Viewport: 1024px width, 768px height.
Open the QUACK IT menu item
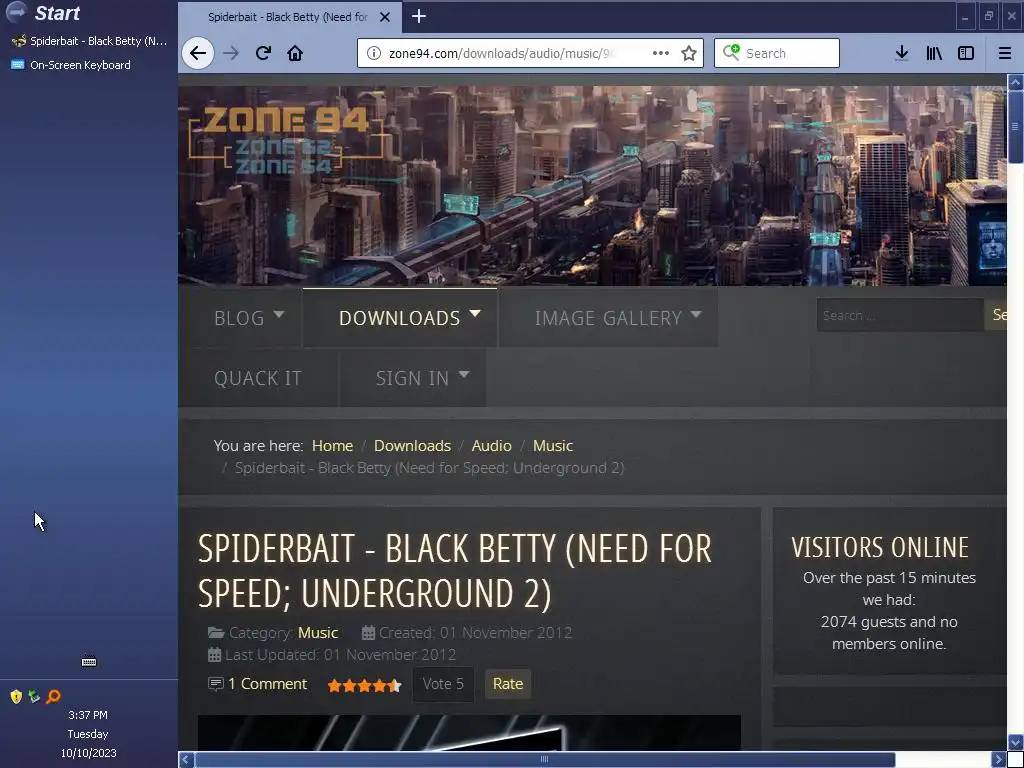pos(258,377)
